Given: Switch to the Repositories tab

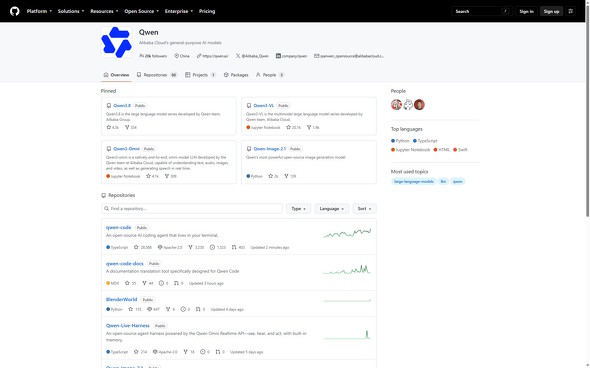Looking at the screenshot, I should (157, 75).
